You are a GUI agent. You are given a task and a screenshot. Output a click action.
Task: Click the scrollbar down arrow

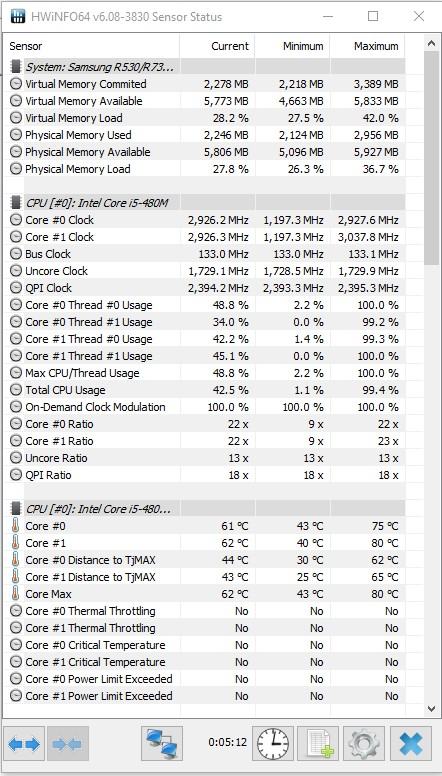tap(431, 709)
